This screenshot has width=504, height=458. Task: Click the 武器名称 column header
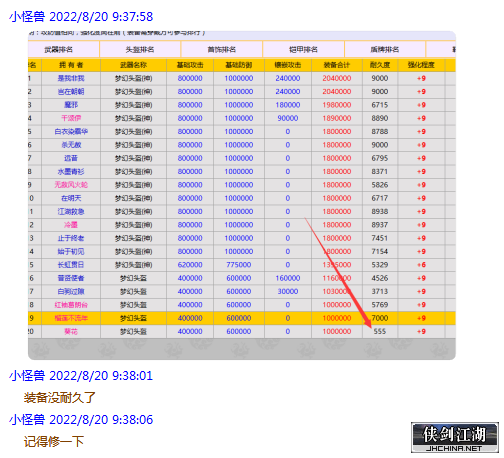tap(133, 65)
